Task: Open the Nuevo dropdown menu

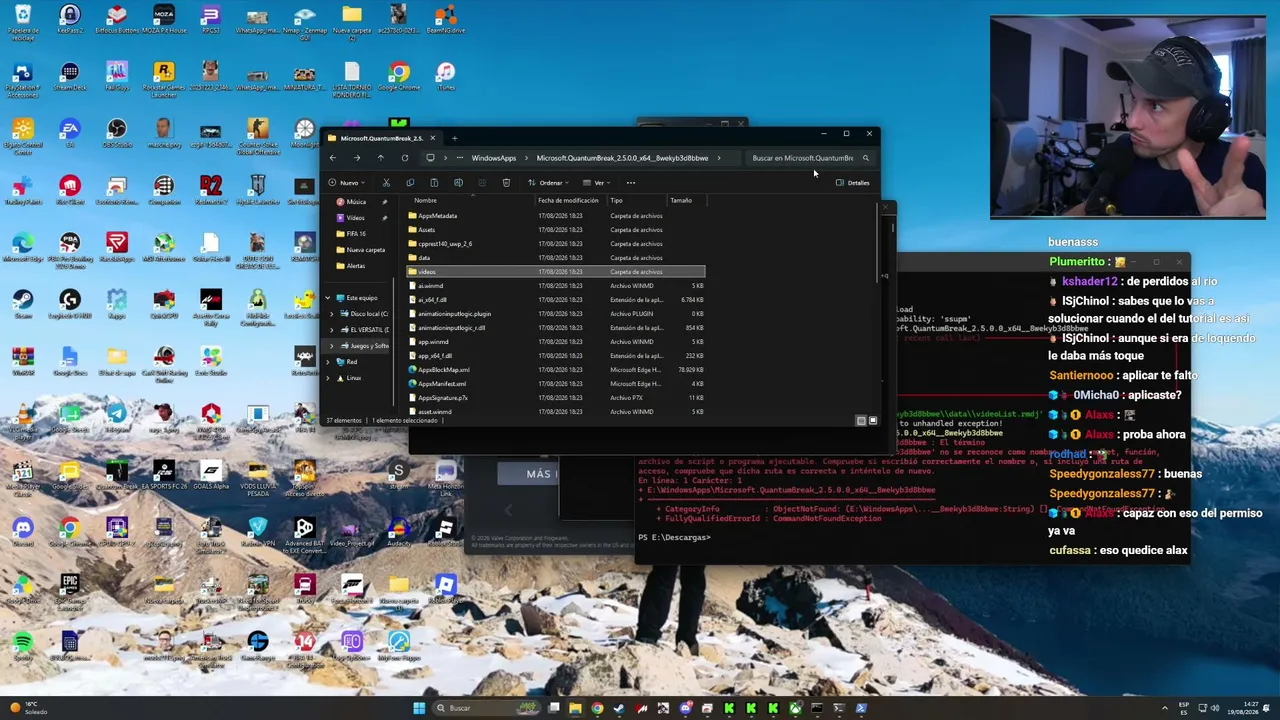Action: 347,183
